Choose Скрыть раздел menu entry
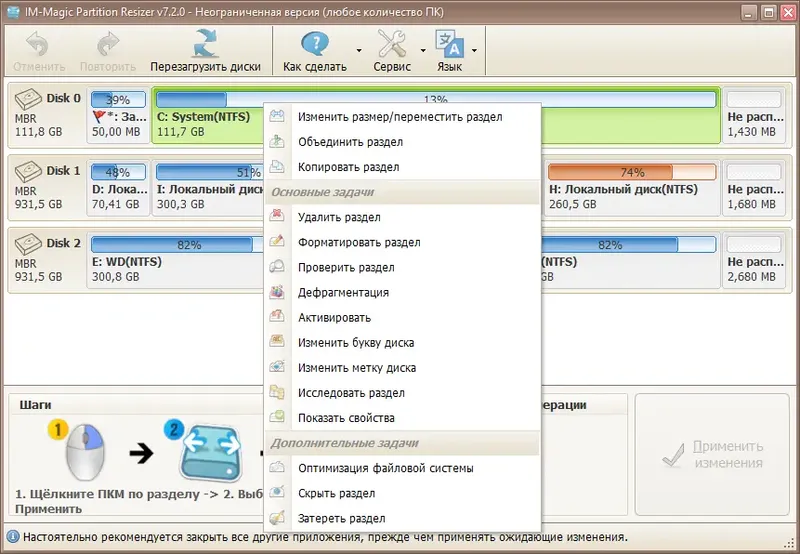Image resolution: width=800 pixels, height=554 pixels. click(x=402, y=493)
